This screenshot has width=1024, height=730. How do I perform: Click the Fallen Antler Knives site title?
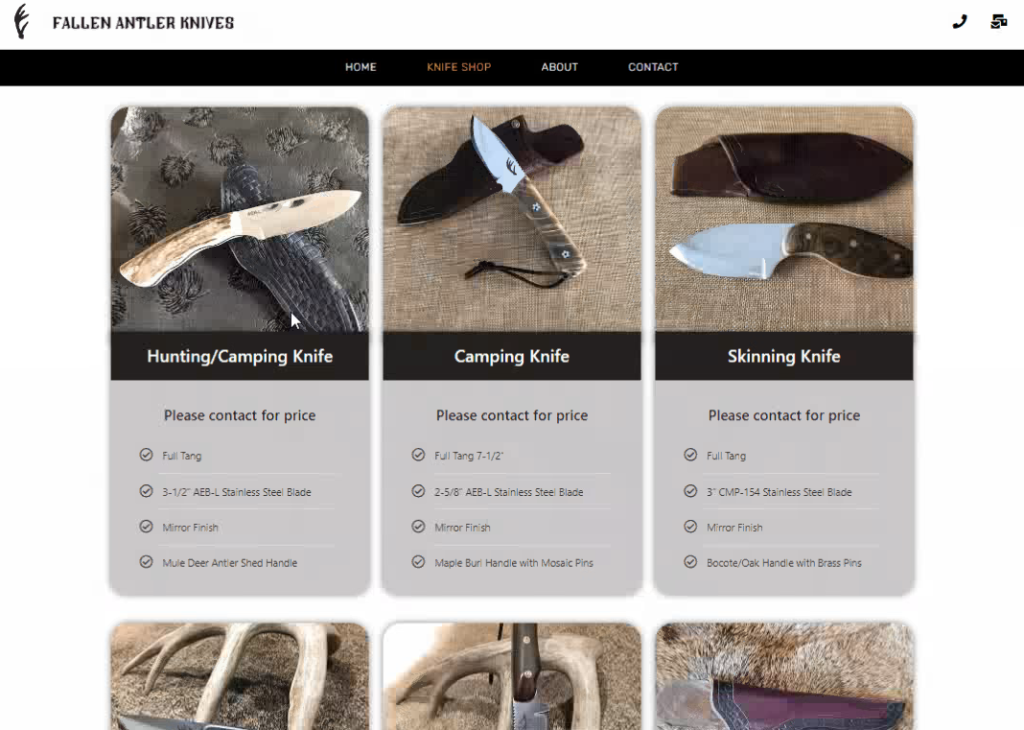pyautogui.click(x=143, y=23)
